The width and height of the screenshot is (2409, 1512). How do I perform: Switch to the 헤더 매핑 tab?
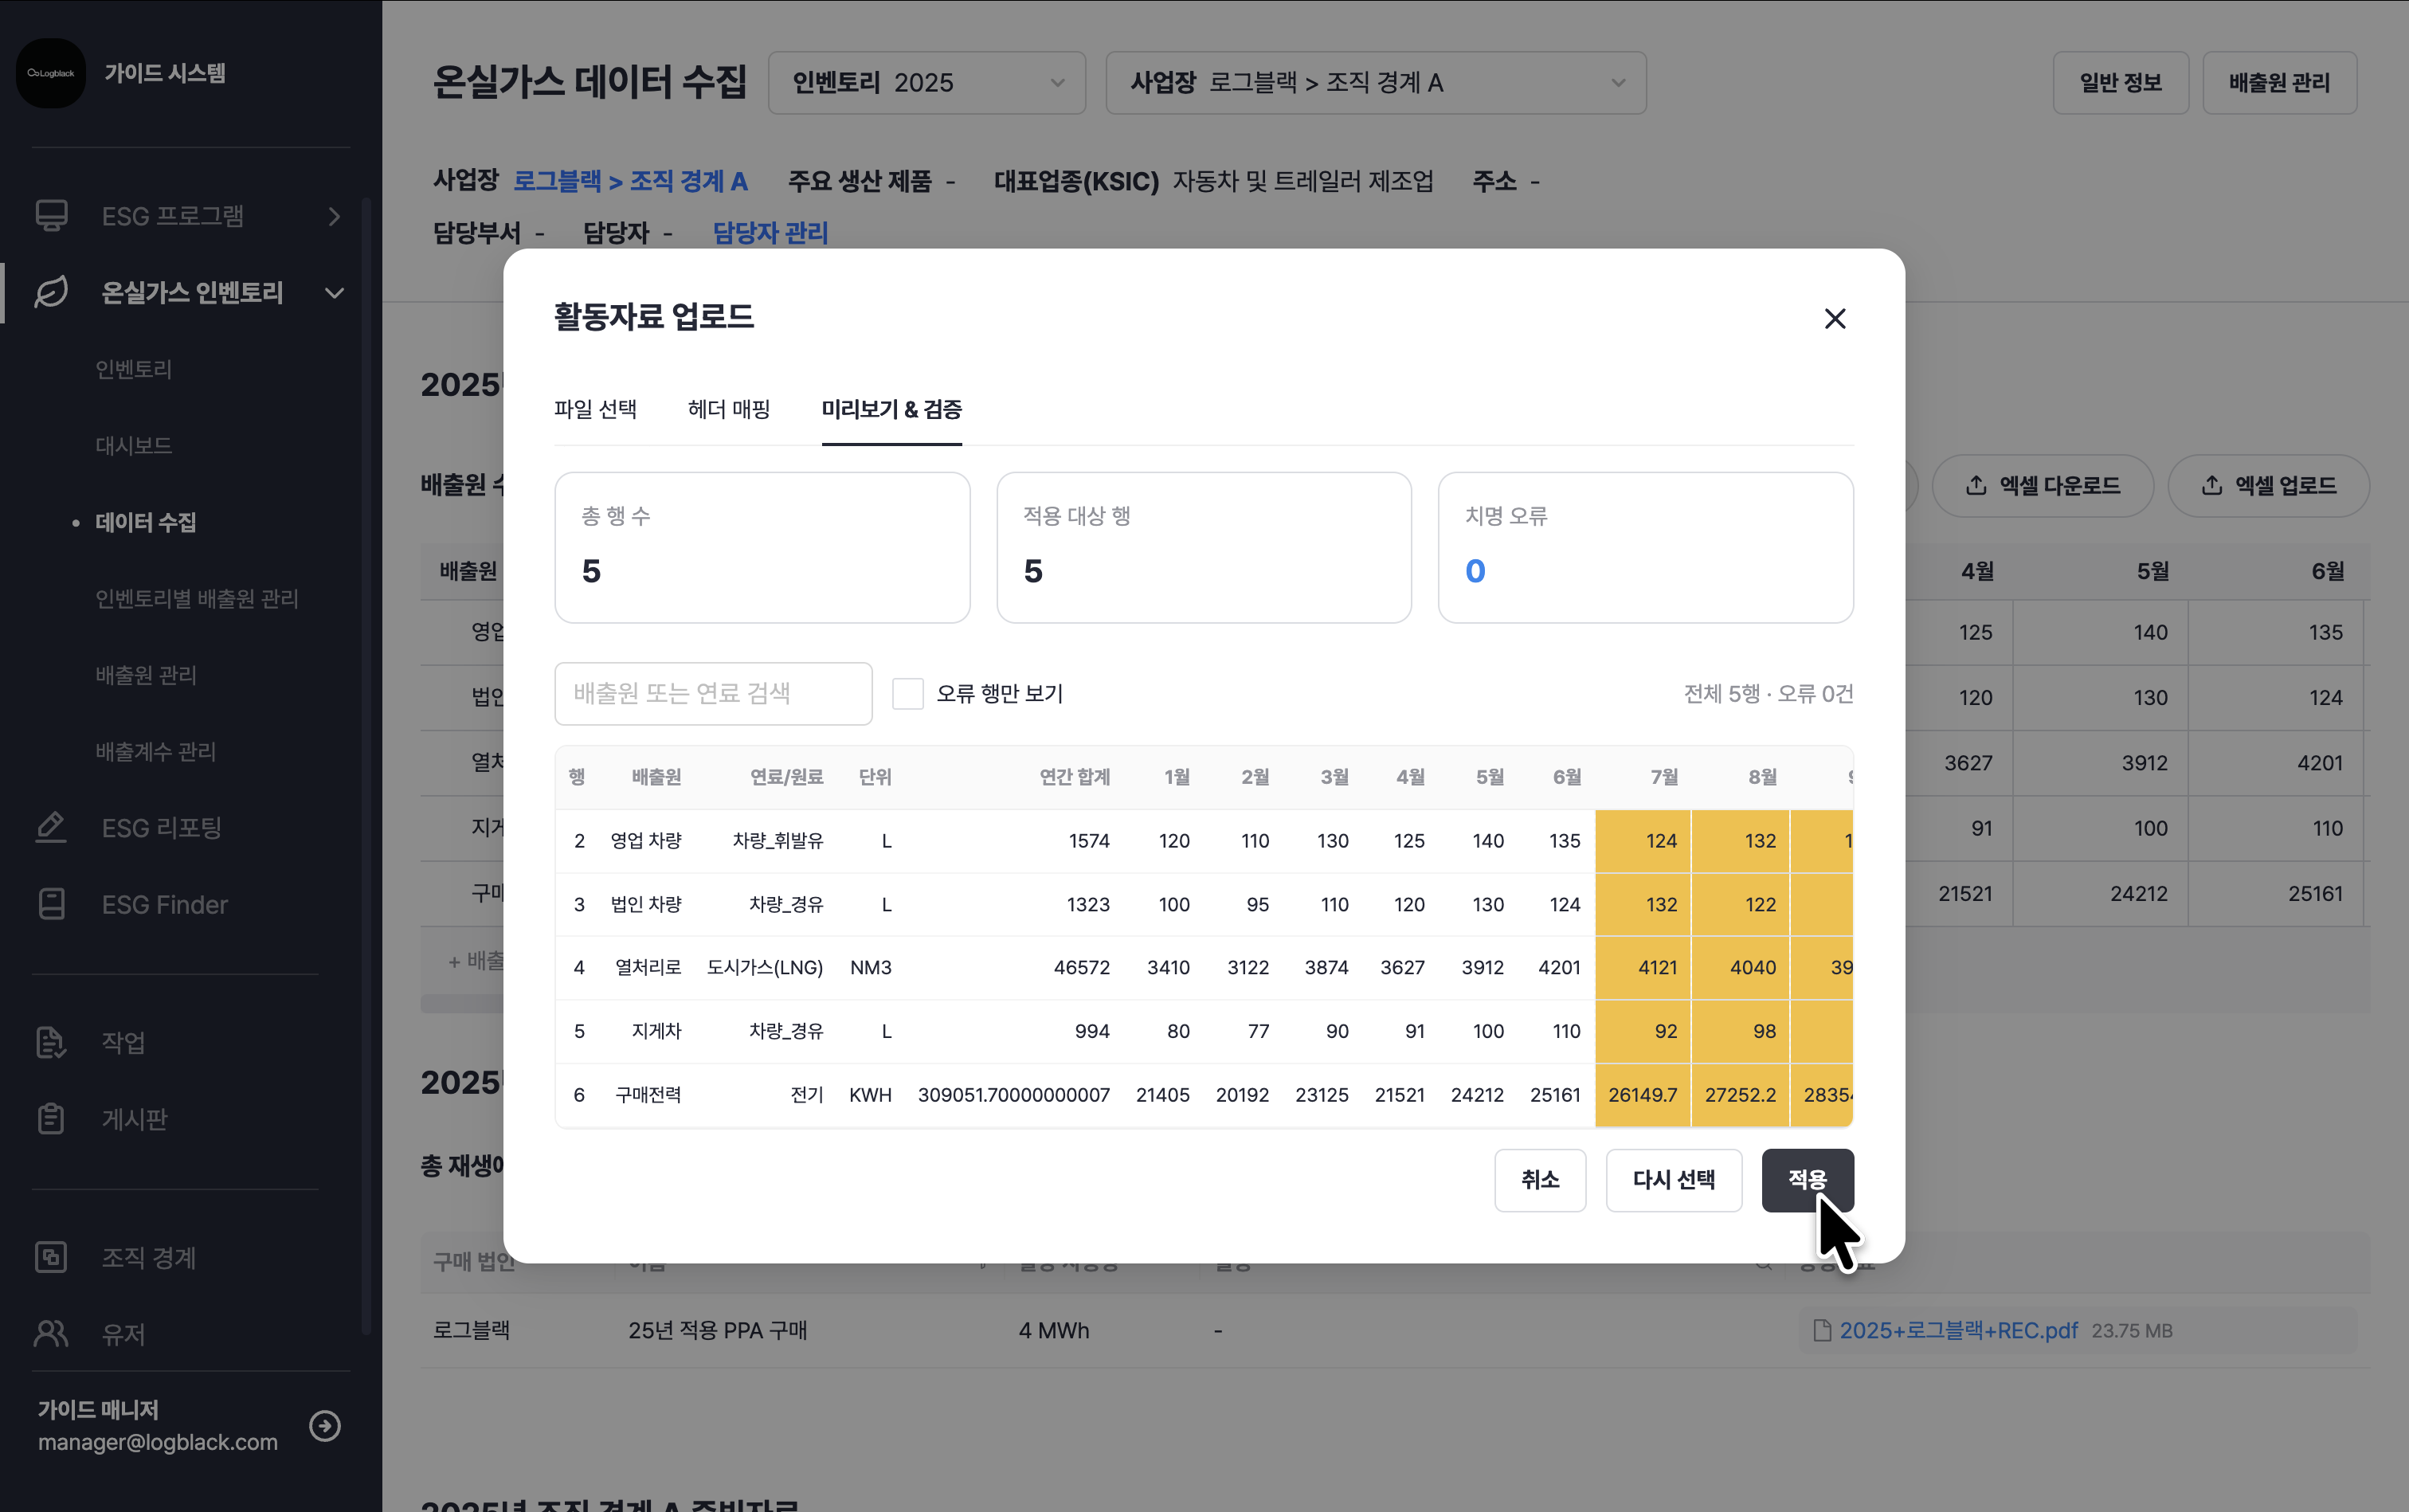728,409
